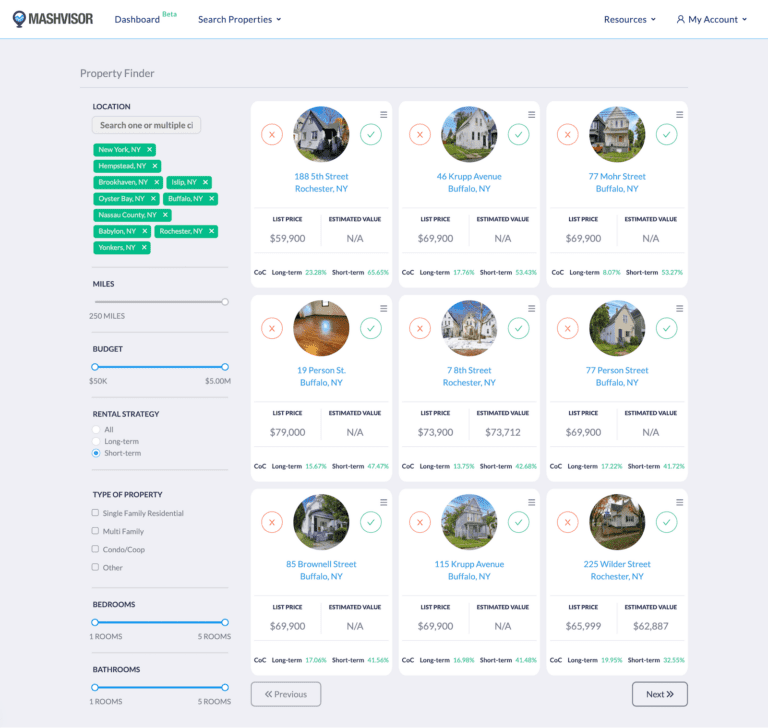Open card menu for 19 Person St.
This screenshot has width=768, height=728.
point(384,309)
